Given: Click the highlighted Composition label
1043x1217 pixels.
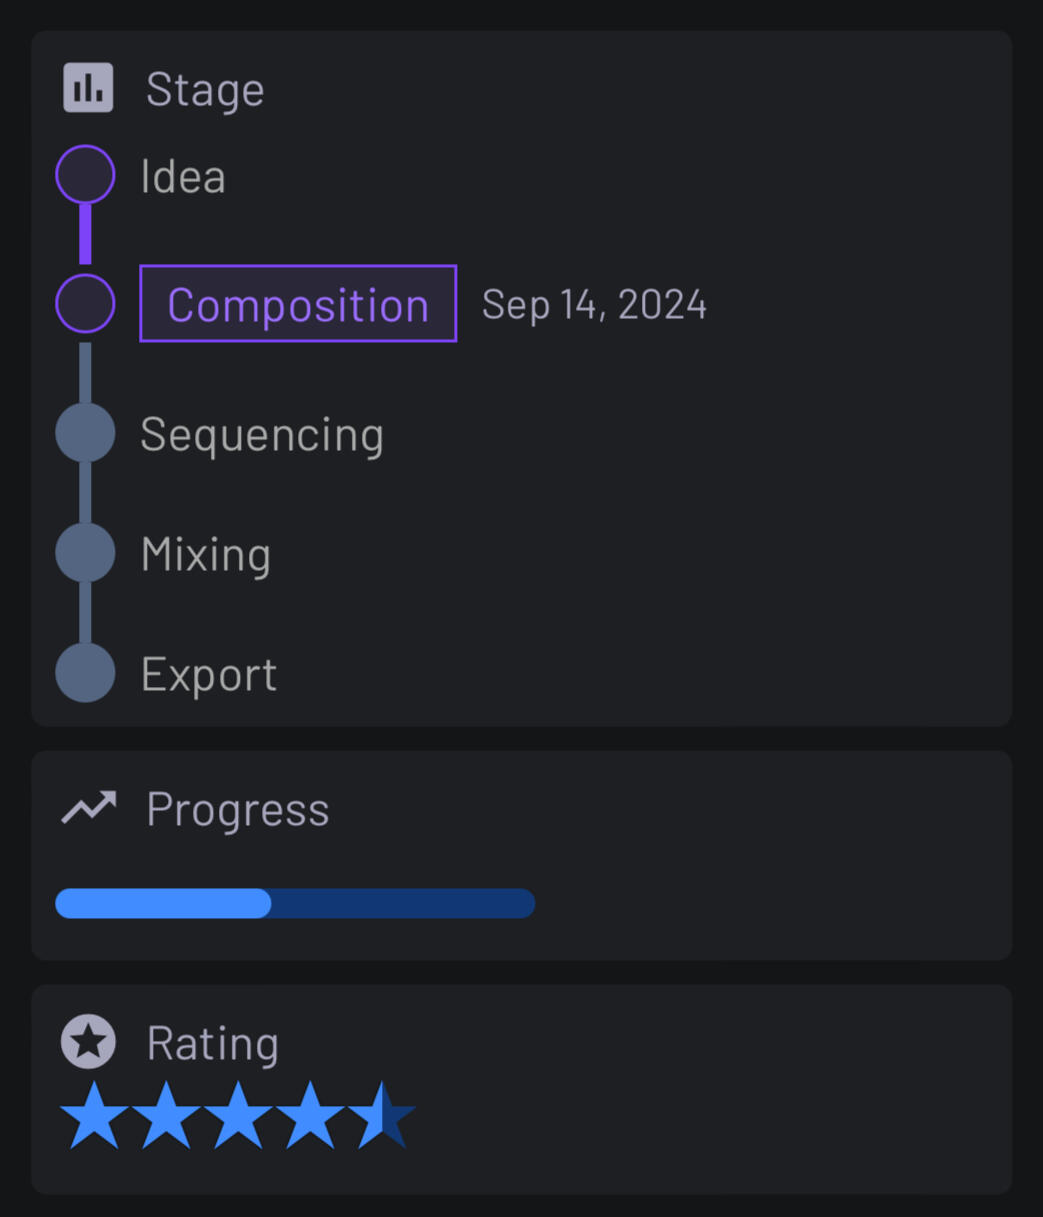Looking at the screenshot, I should pyautogui.click(x=298, y=304).
